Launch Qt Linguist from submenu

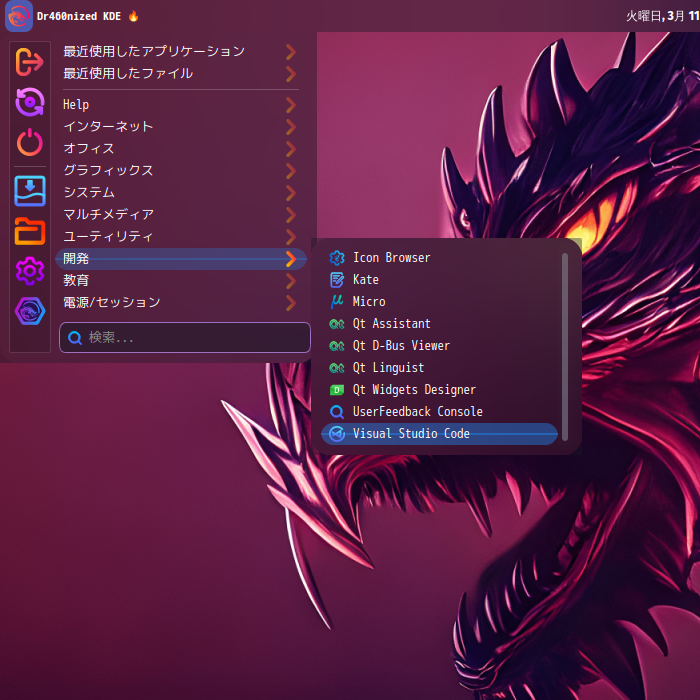pyautogui.click(x=439, y=367)
